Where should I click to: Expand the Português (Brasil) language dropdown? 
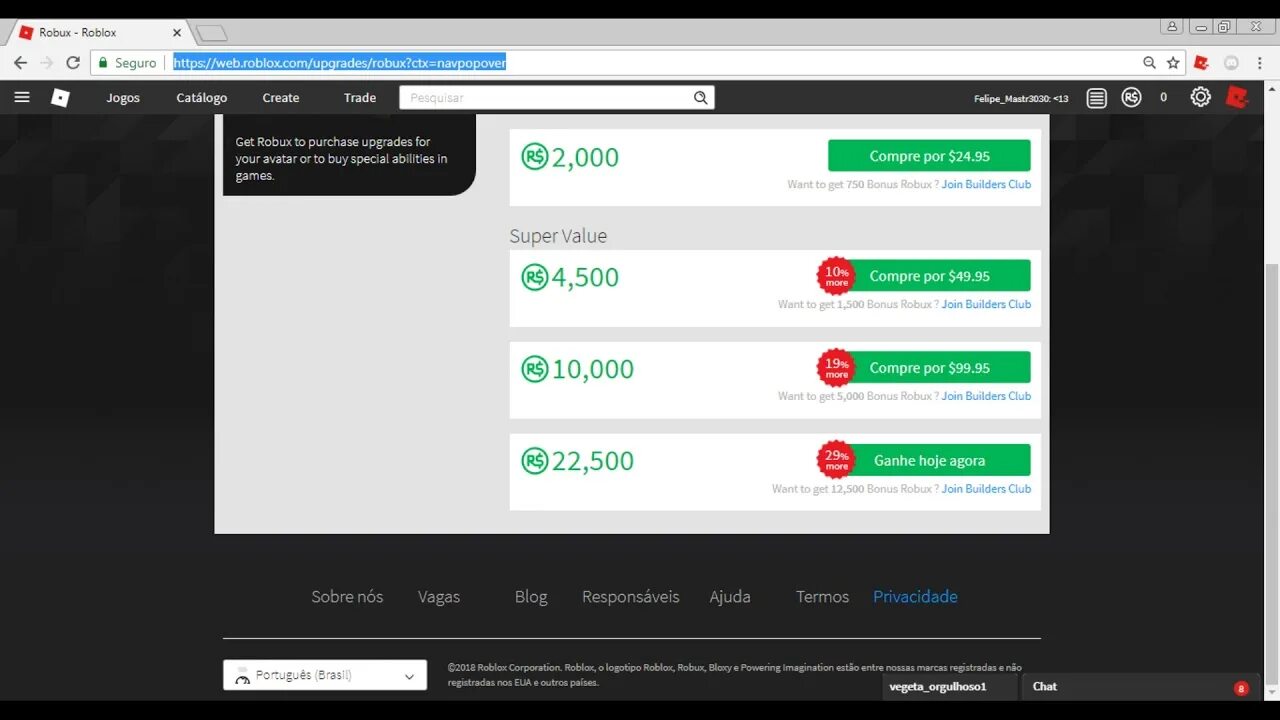(x=325, y=675)
